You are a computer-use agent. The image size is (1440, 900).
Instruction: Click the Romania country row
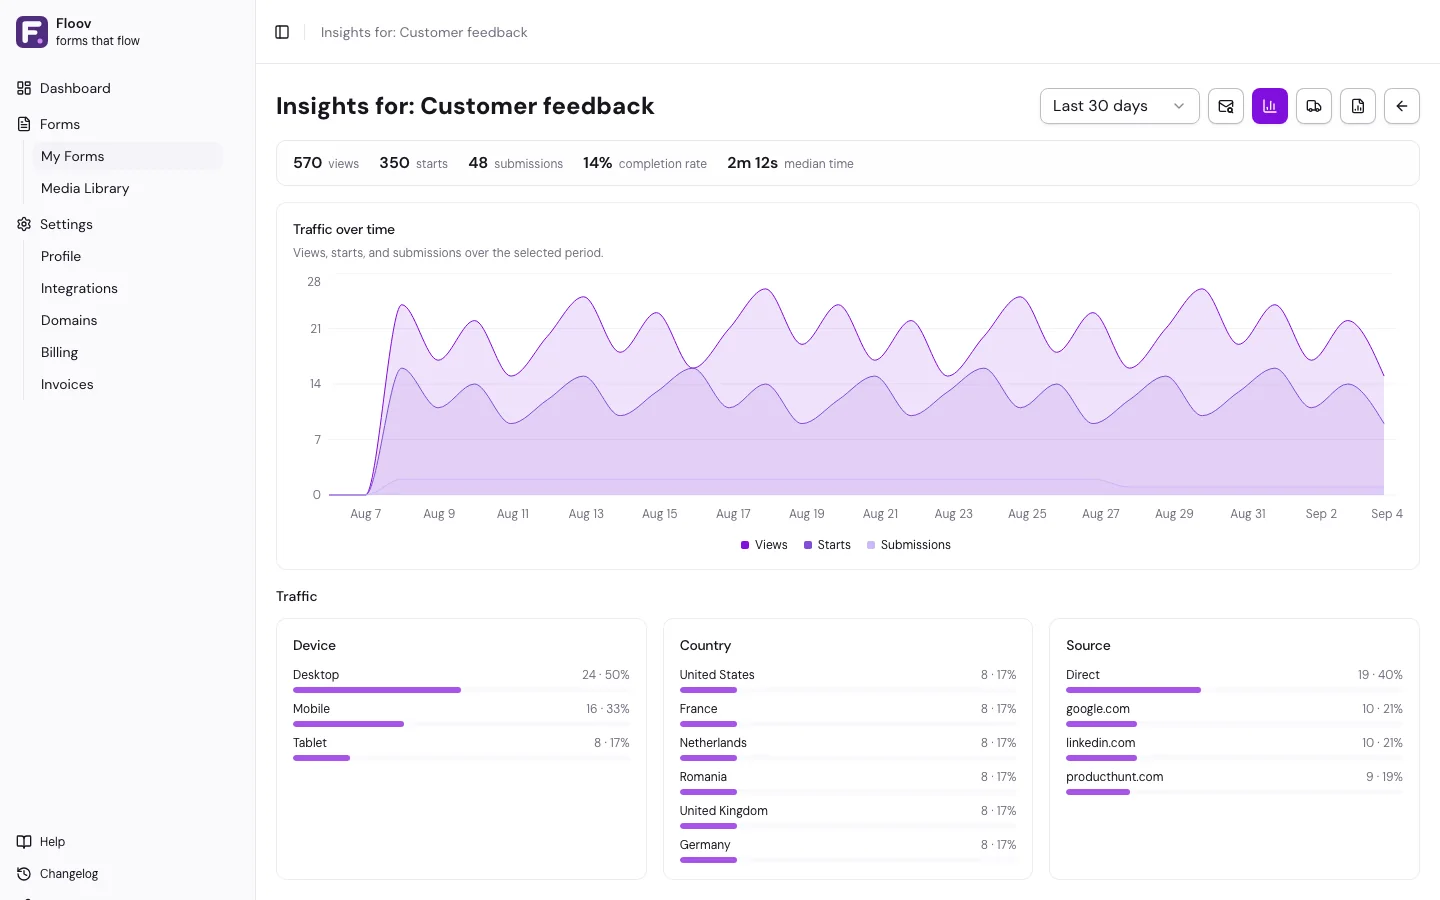click(848, 783)
